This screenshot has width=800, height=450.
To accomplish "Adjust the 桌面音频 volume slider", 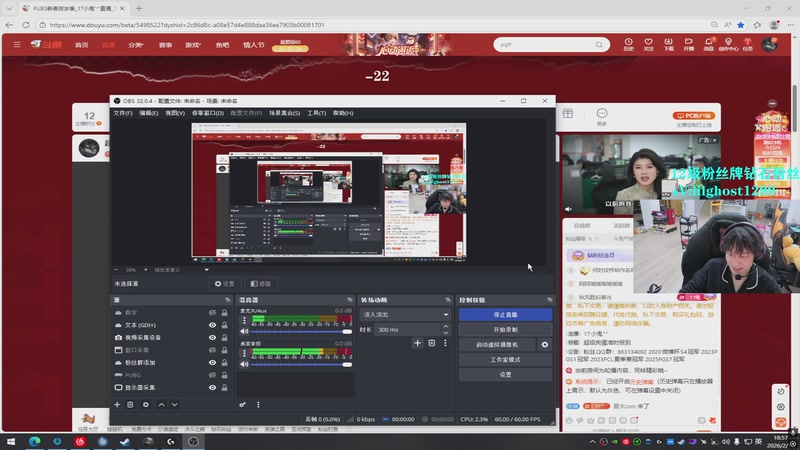I will pos(301,364).
